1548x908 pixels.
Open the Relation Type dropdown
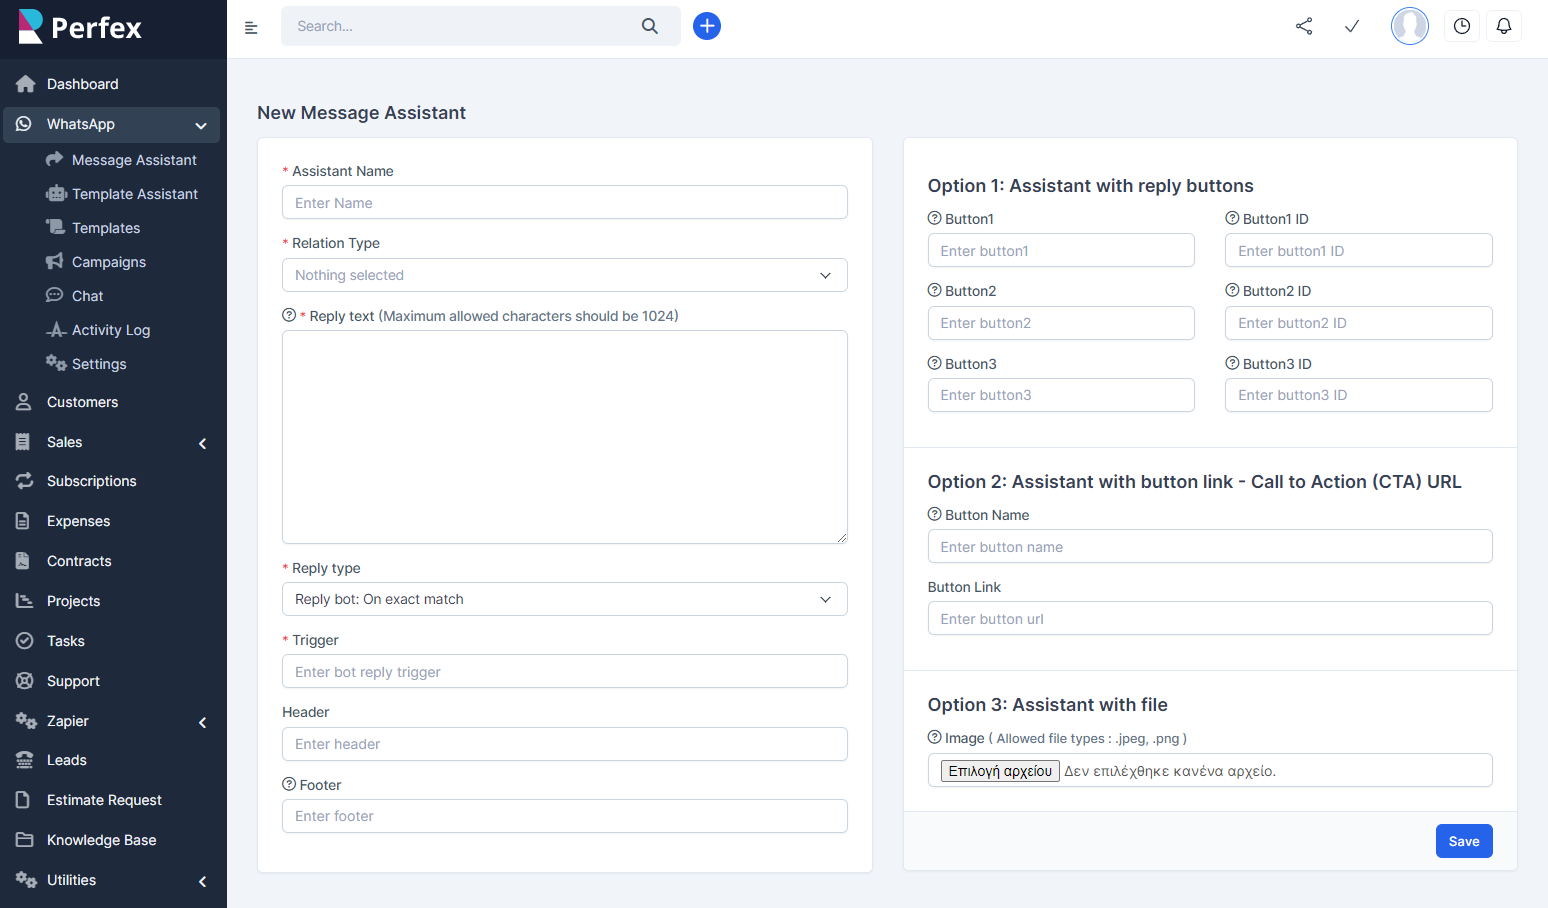[x=564, y=274]
